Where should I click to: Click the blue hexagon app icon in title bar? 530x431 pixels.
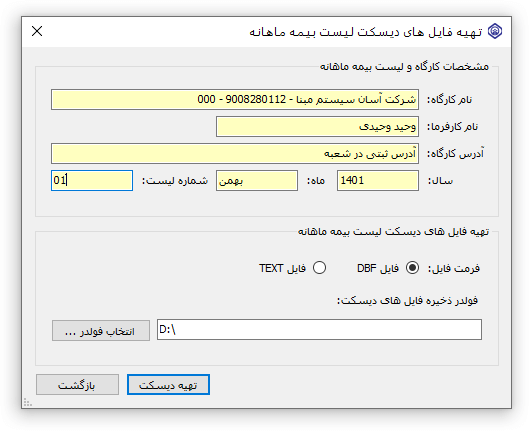(495, 31)
